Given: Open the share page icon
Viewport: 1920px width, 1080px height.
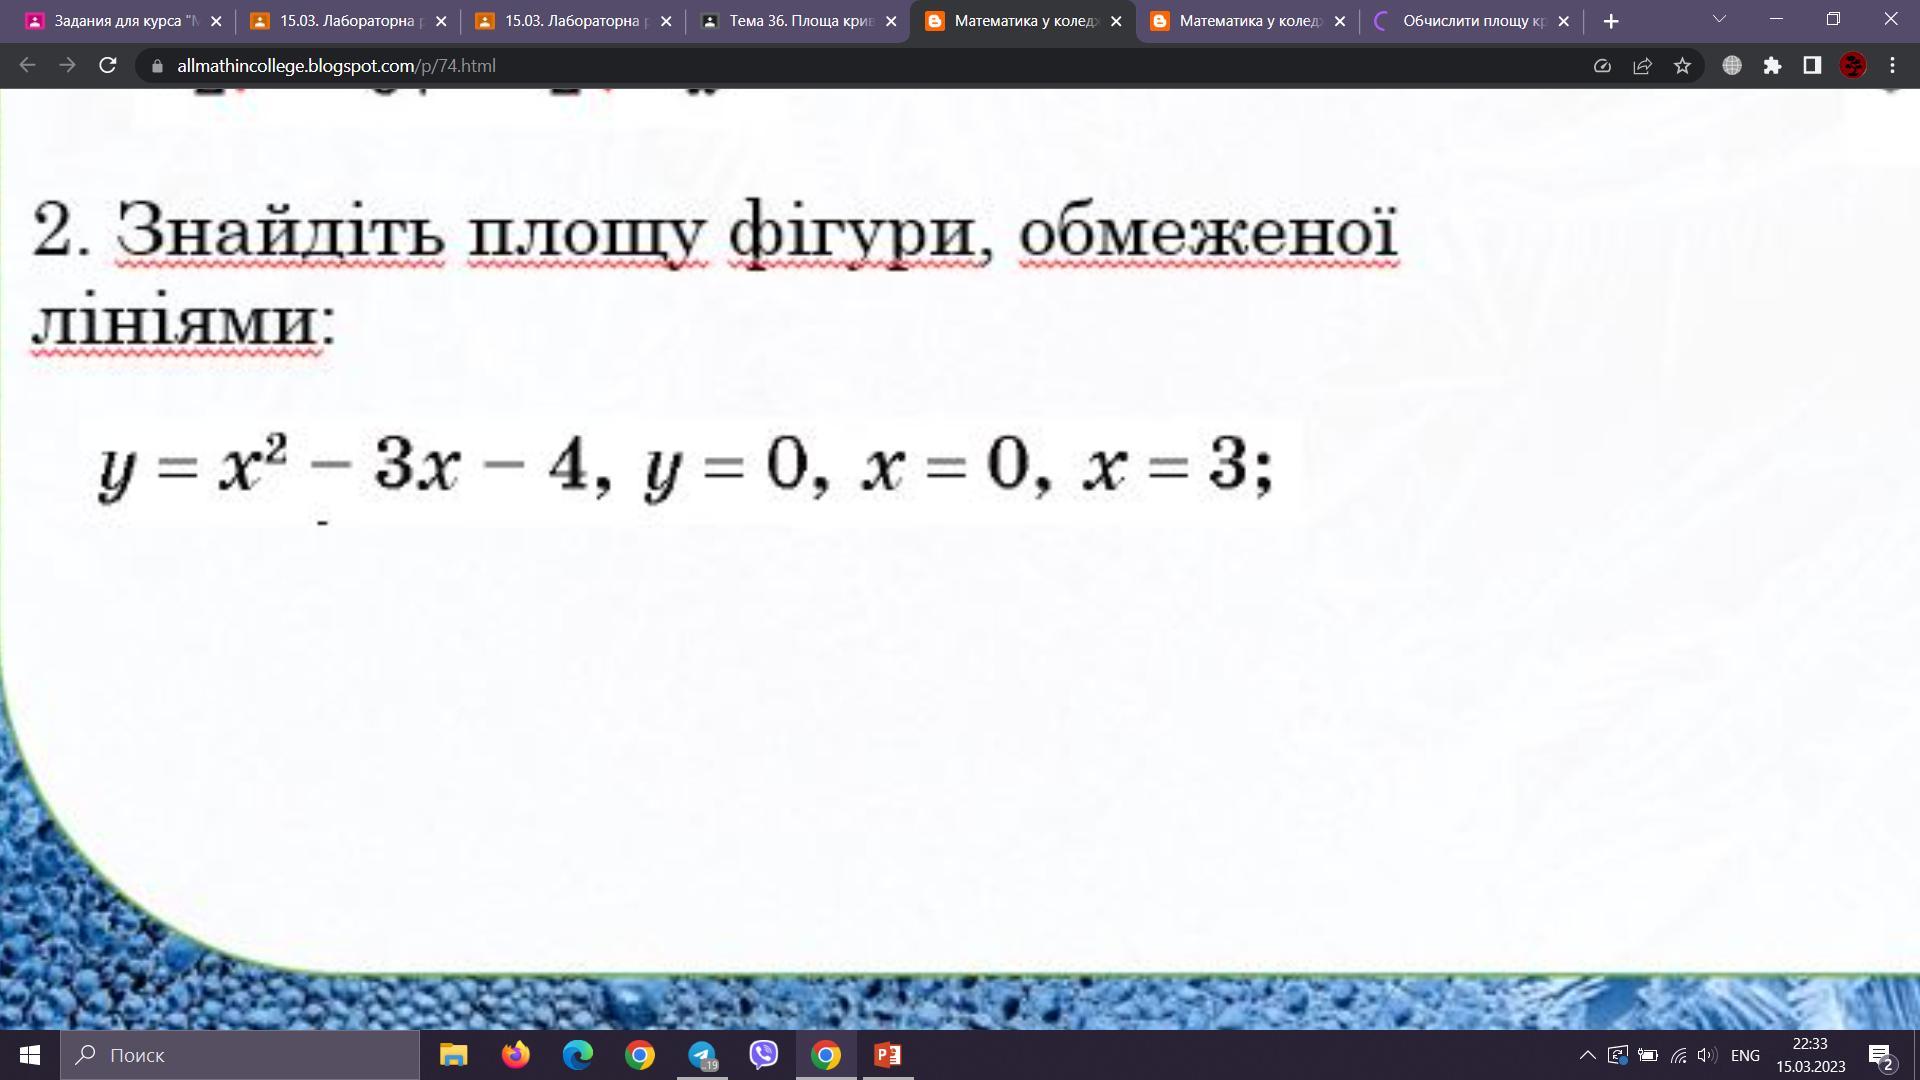Looking at the screenshot, I should tap(1642, 66).
